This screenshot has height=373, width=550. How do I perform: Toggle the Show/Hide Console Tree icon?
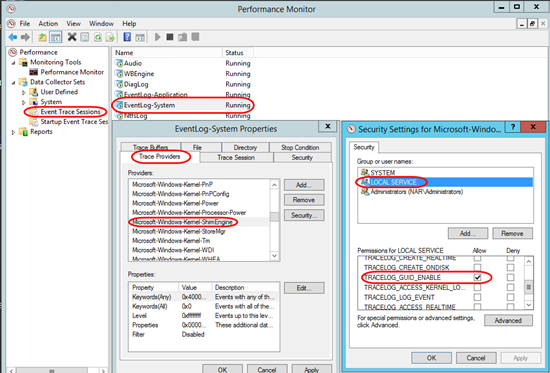[x=56, y=37]
